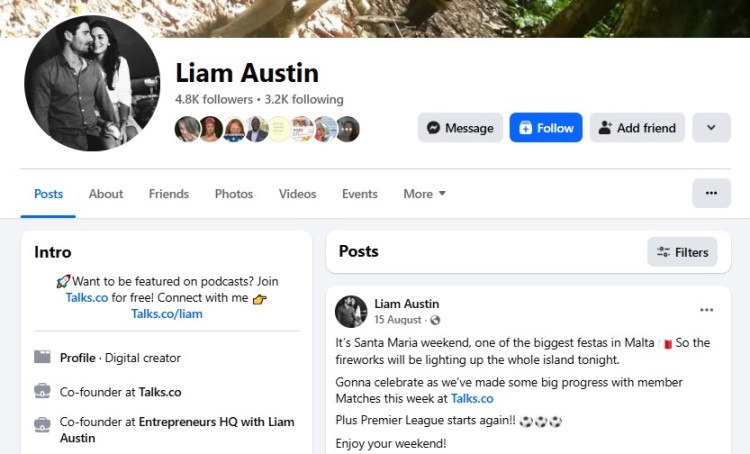Open Liam Austin's large profile picture
Screen dimensions: 750x454
[x=92, y=83]
